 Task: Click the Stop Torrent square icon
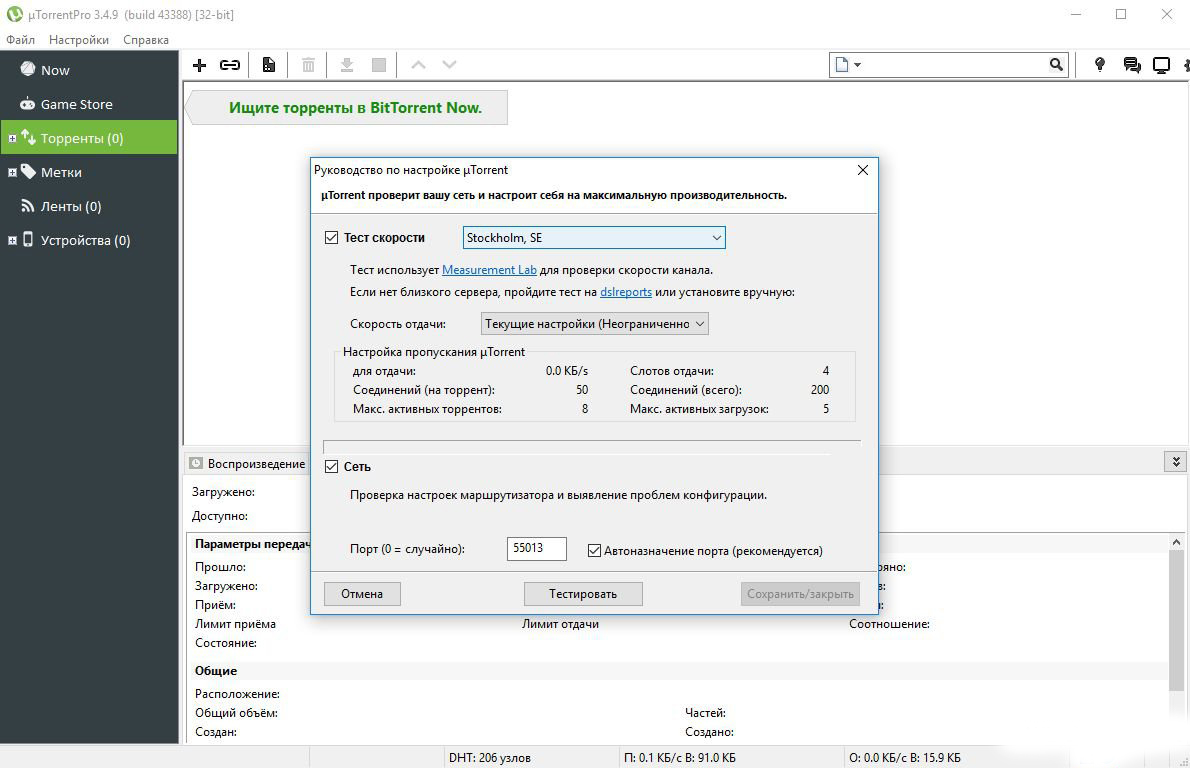379,65
